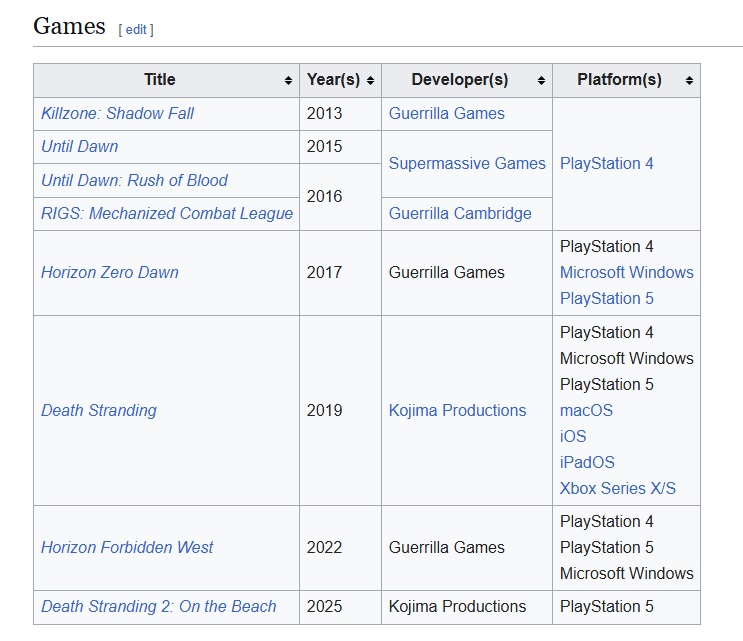Viewport: 743px width, 641px height.
Task: Select PlayStation 4 text in Death Stranding row
Action: tap(607, 333)
